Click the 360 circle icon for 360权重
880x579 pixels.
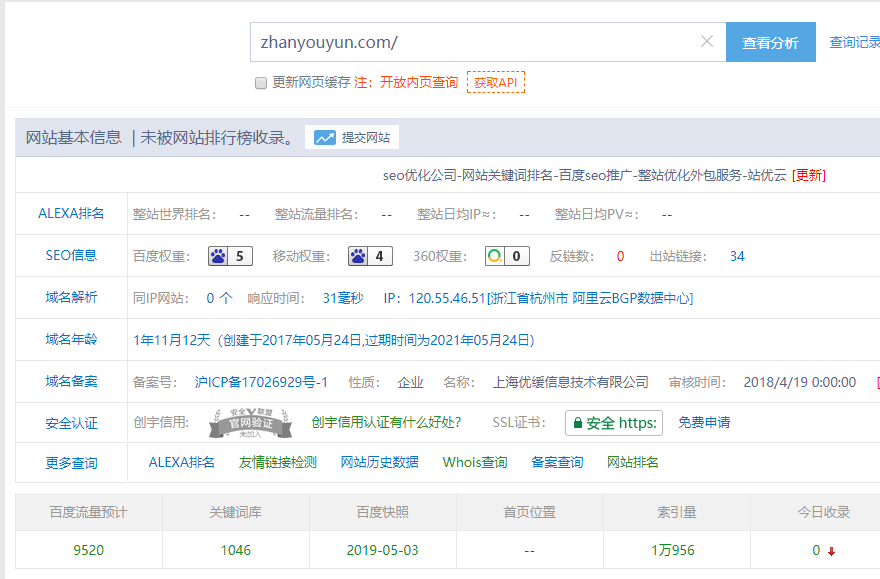click(494, 256)
